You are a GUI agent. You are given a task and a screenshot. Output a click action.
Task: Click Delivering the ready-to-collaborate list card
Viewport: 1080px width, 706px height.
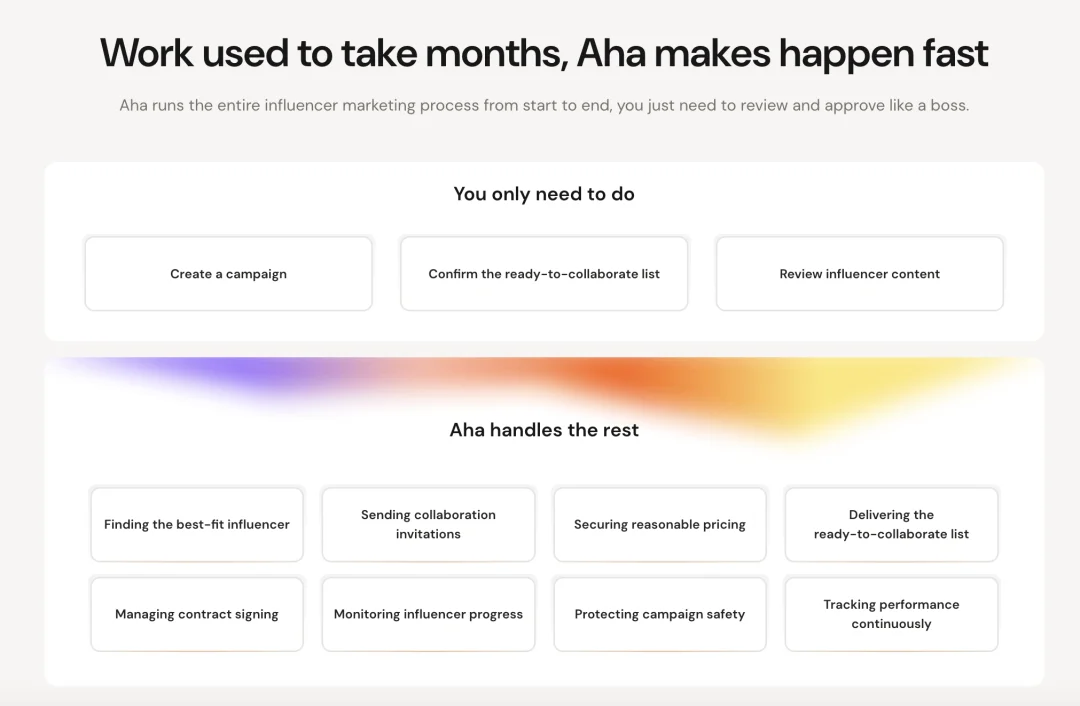(x=891, y=524)
